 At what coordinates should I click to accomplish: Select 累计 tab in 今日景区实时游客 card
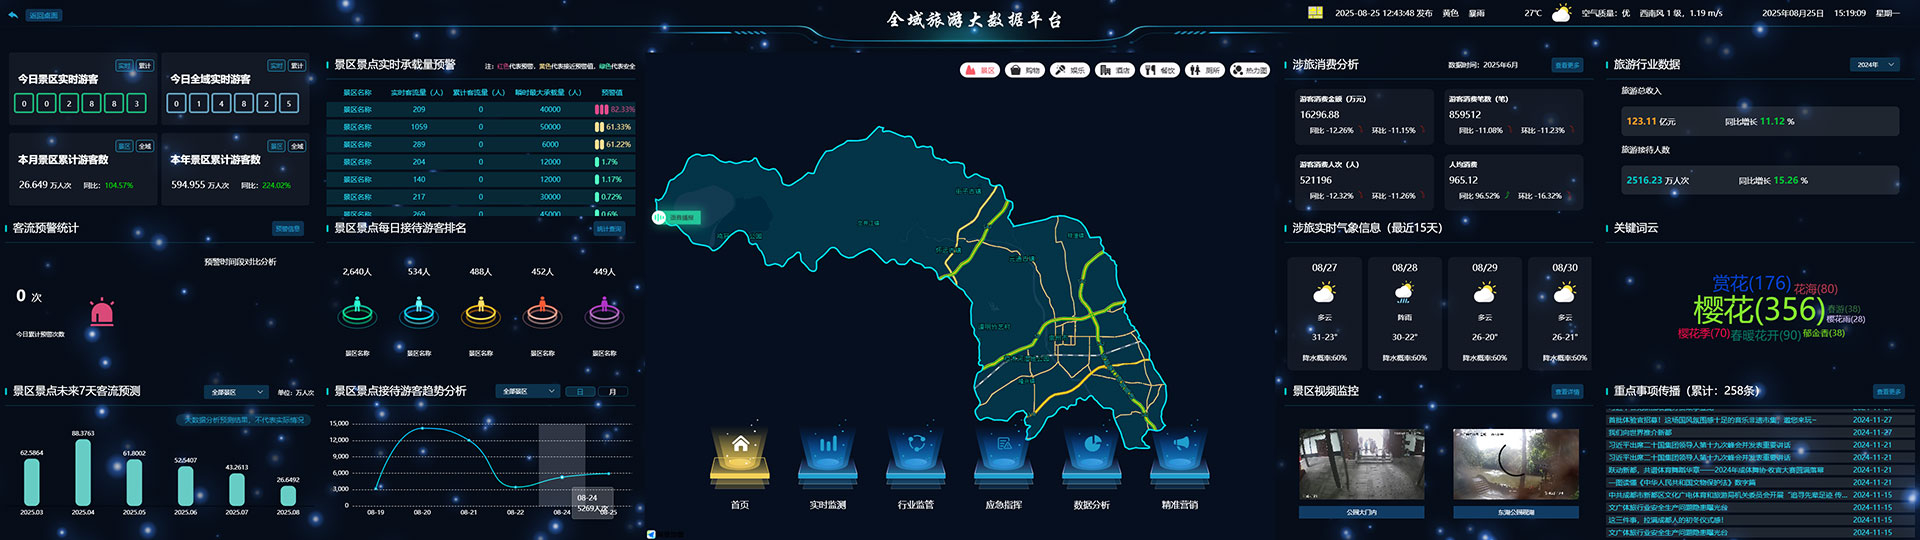145,66
